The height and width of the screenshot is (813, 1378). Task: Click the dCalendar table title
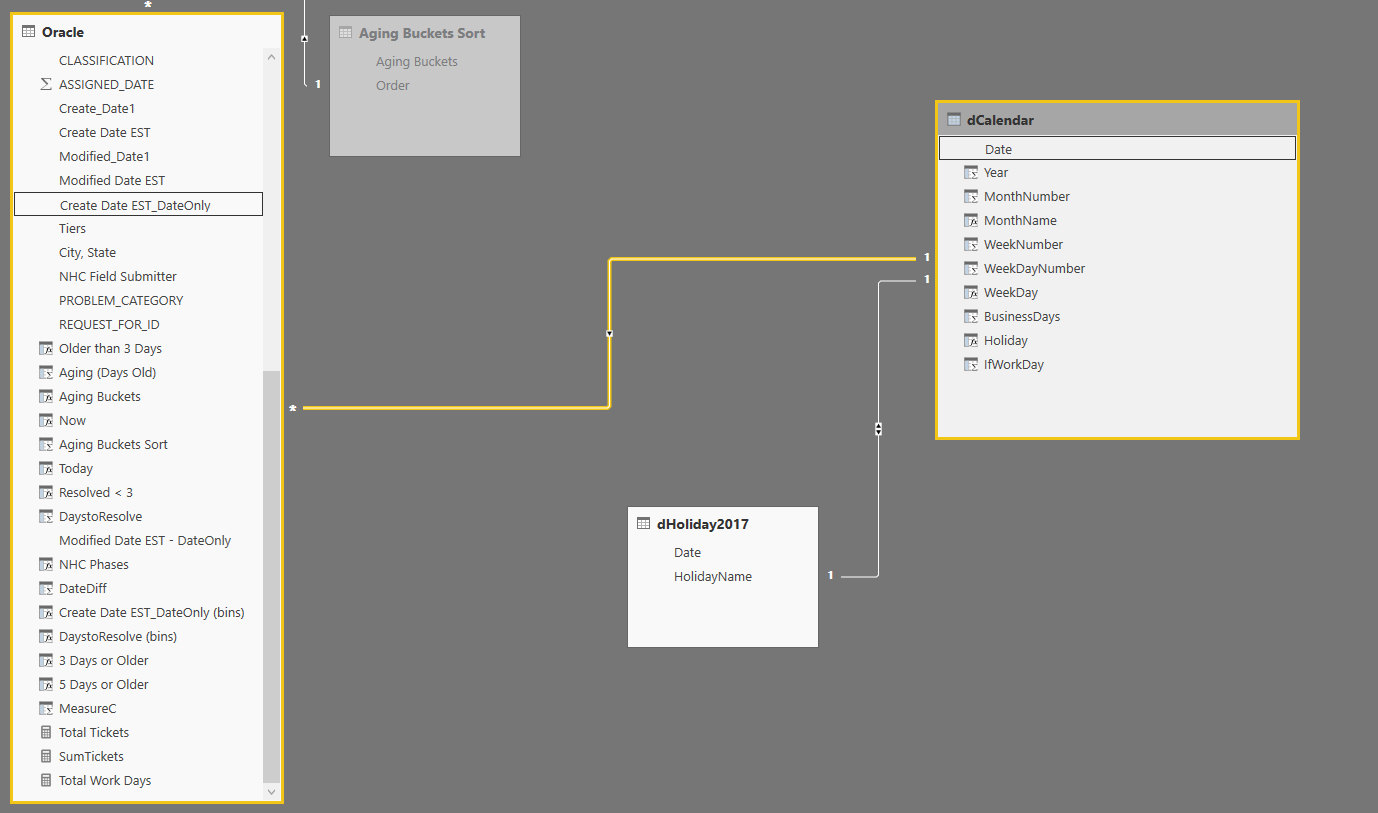click(1000, 120)
